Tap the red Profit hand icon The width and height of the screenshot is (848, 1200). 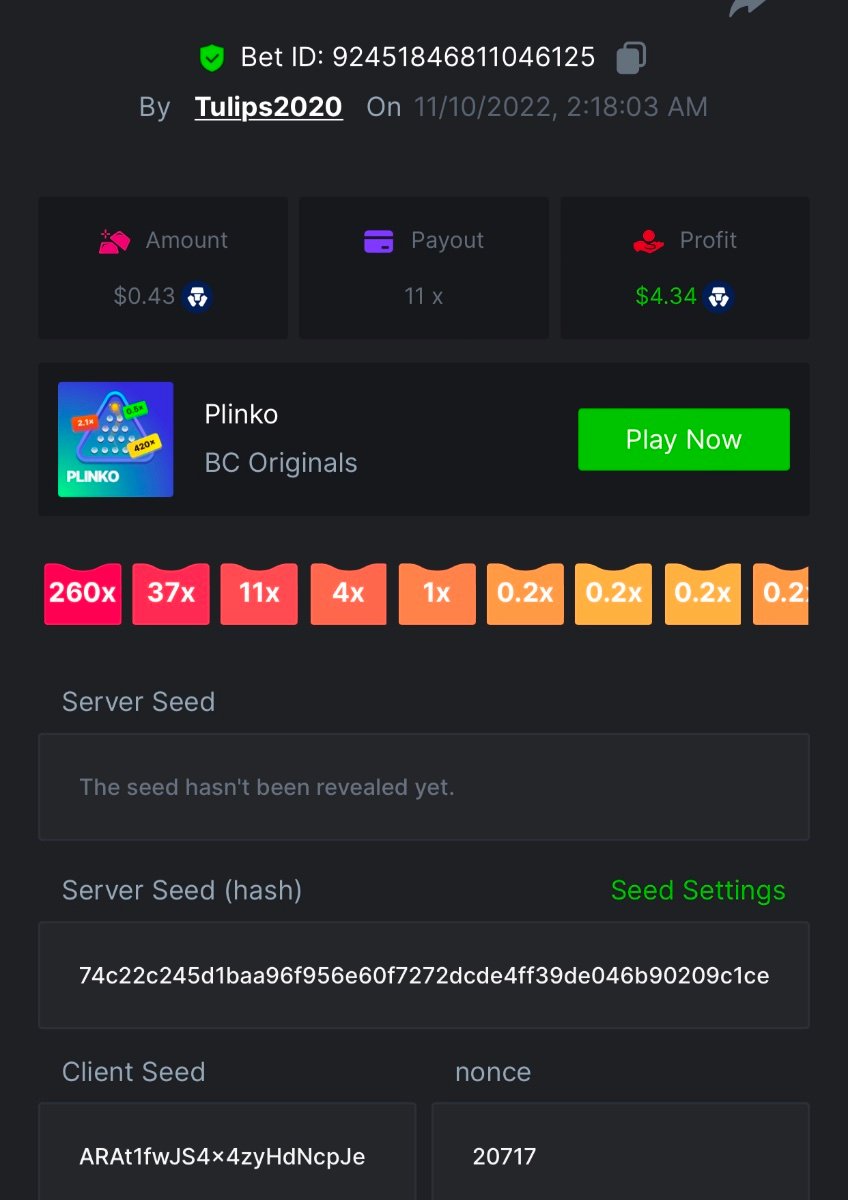tap(649, 241)
